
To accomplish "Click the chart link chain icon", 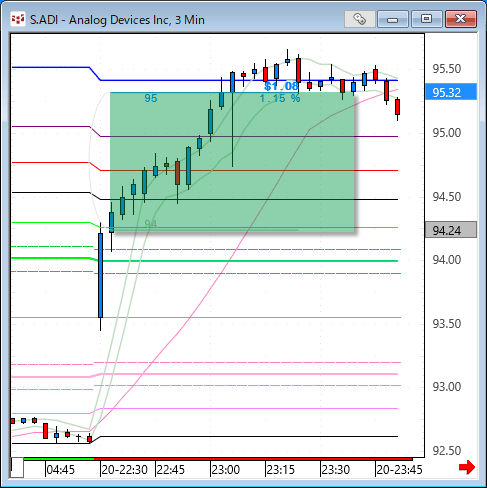I will coord(359,19).
